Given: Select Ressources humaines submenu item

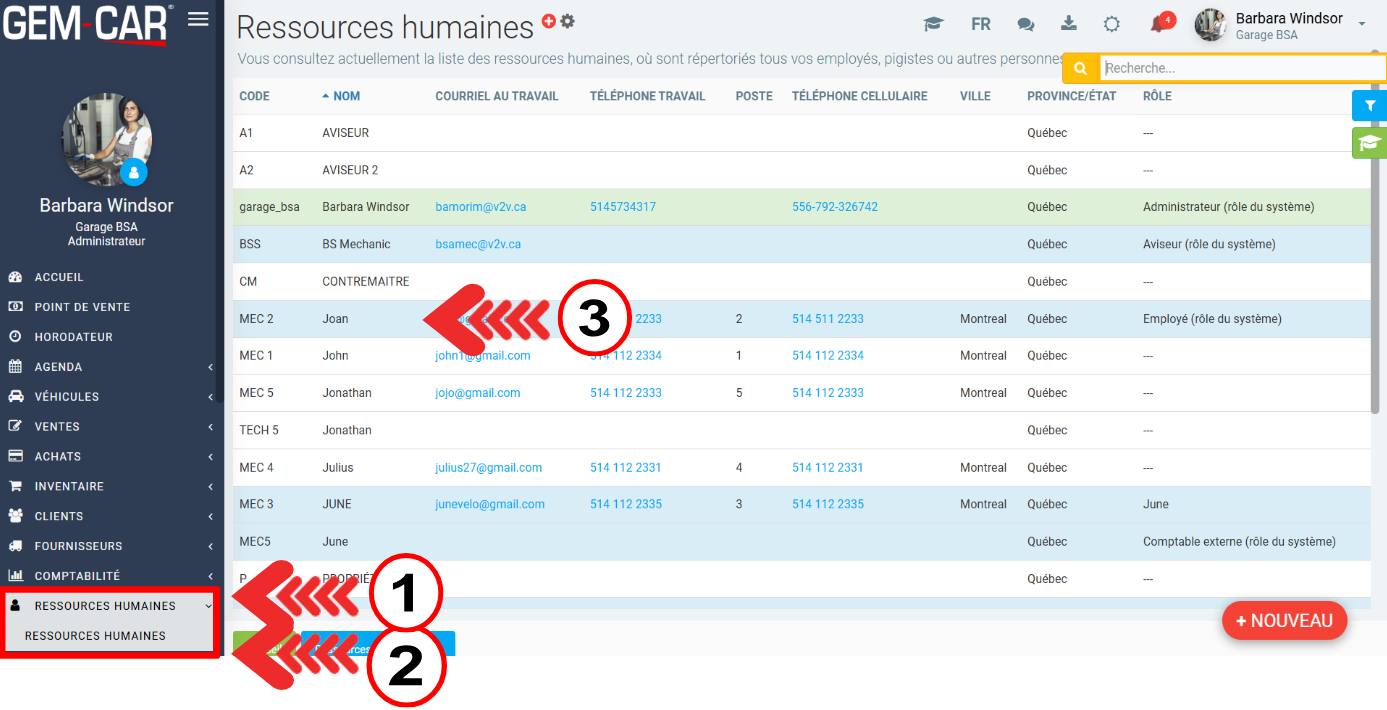Looking at the screenshot, I should click(95, 636).
